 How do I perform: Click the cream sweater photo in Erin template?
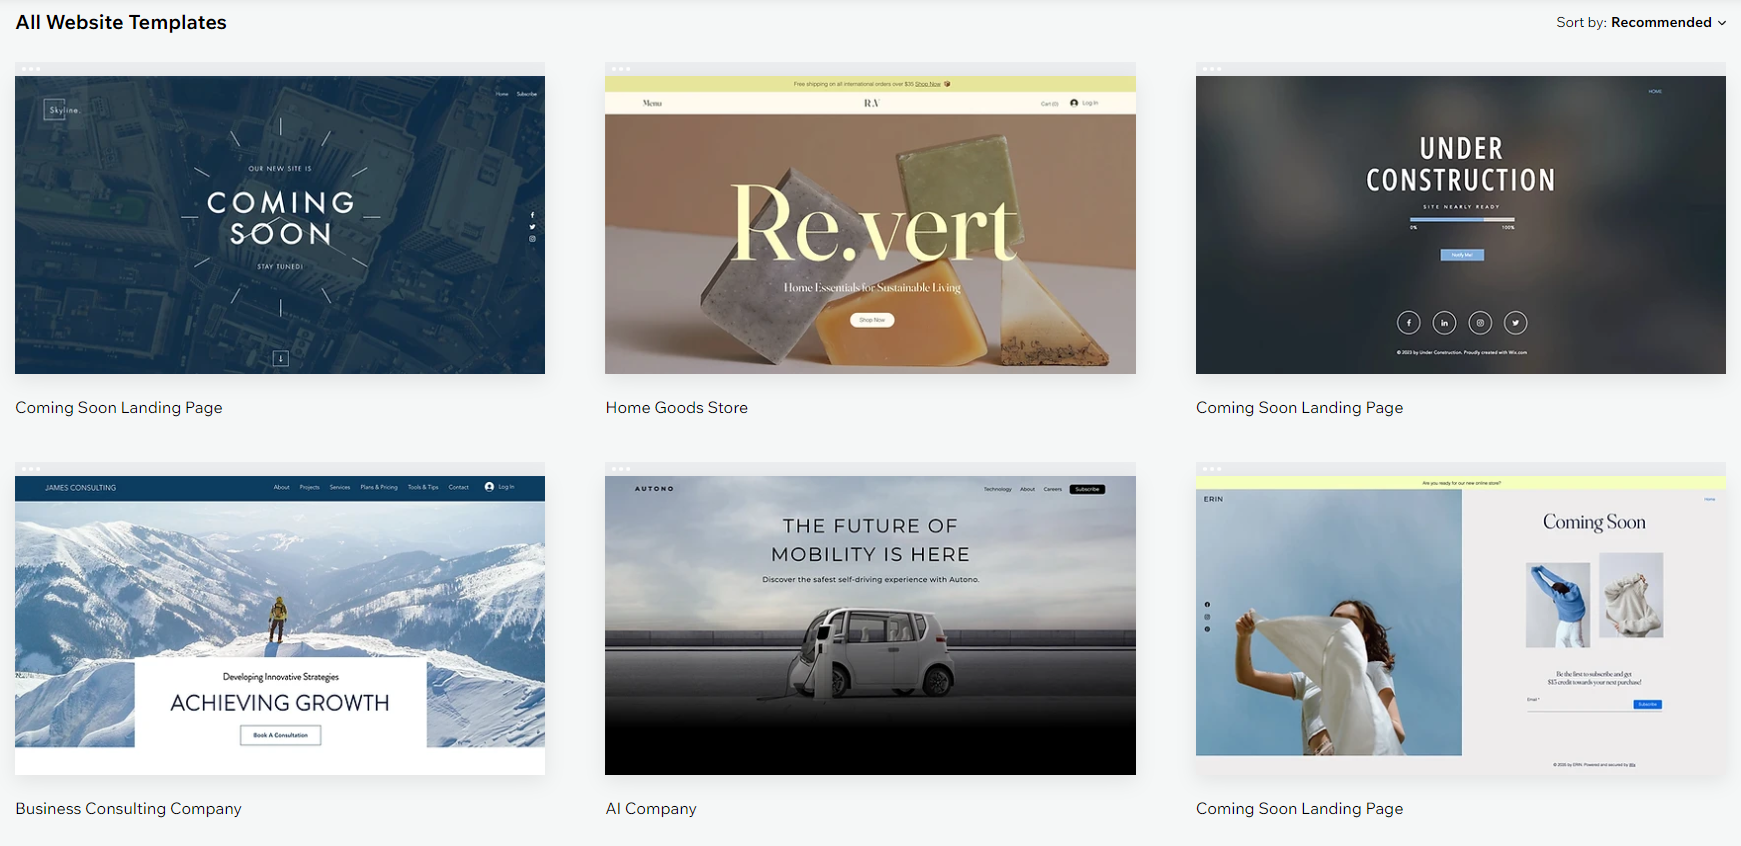(1631, 595)
